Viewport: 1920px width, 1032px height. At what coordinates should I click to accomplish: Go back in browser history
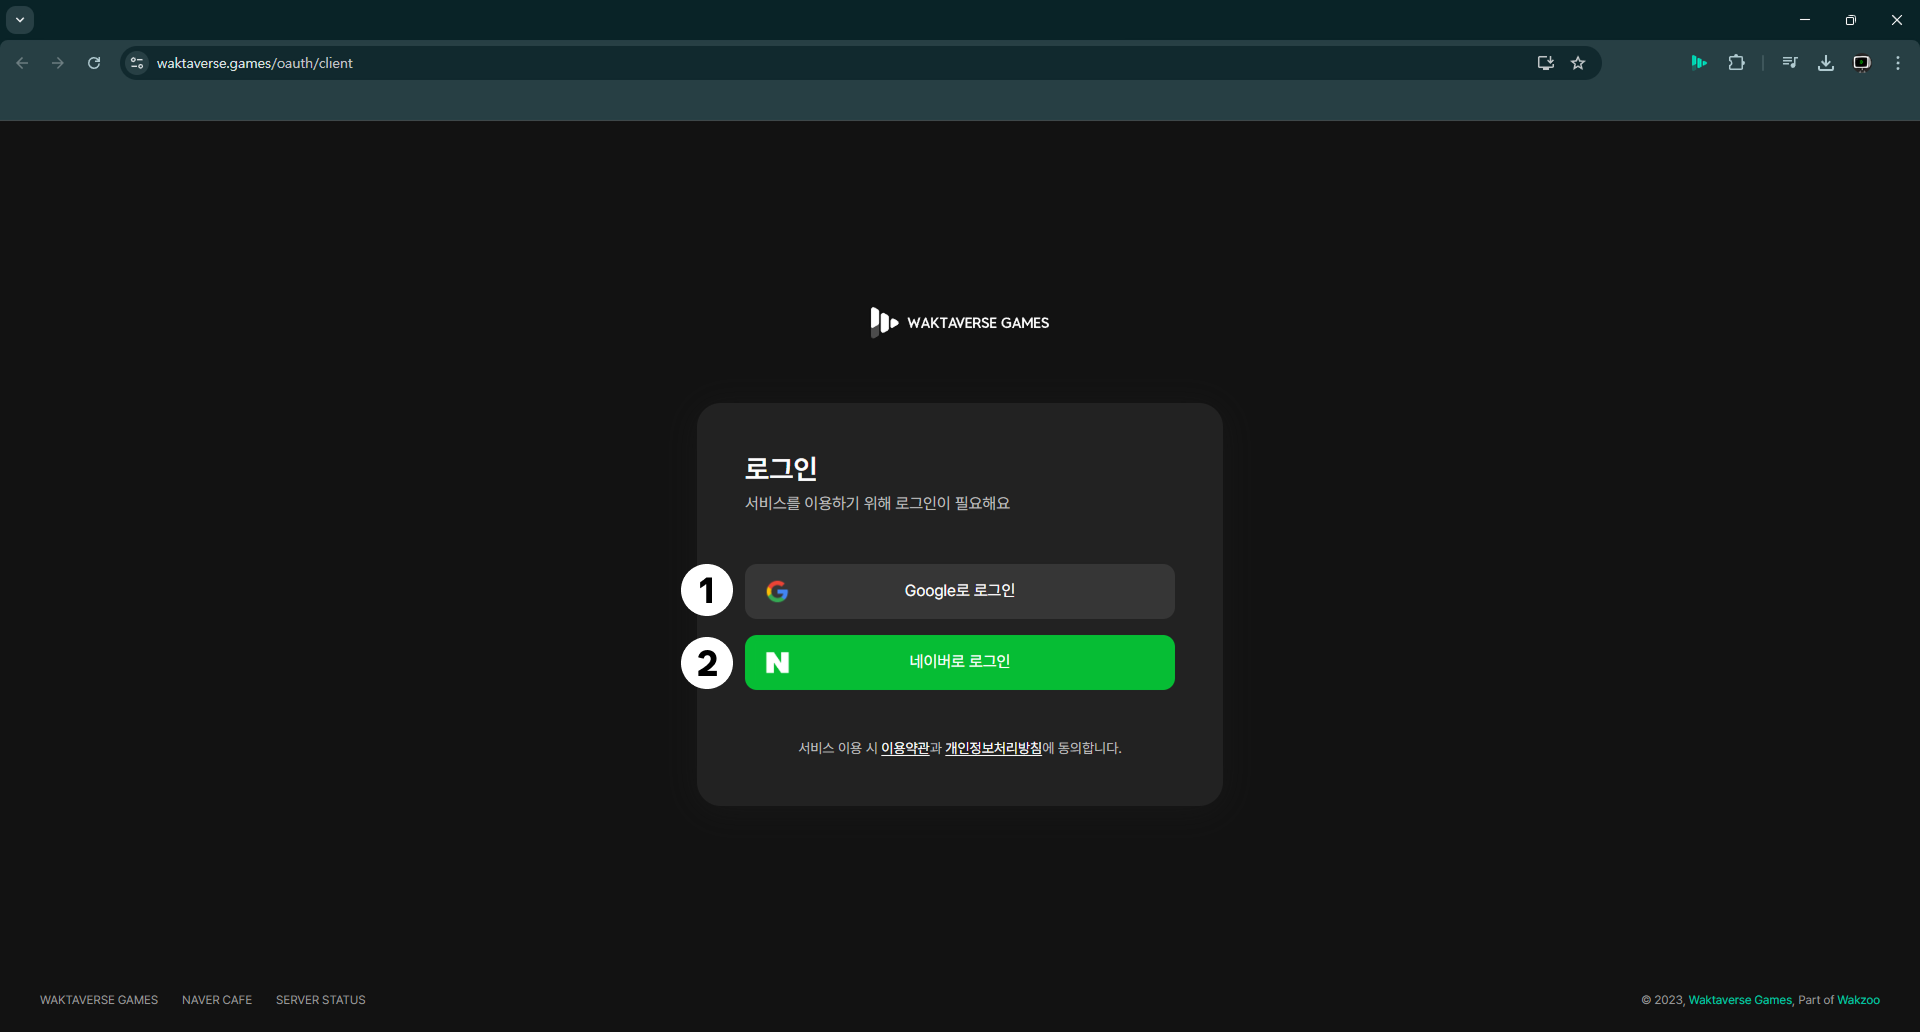[22, 63]
